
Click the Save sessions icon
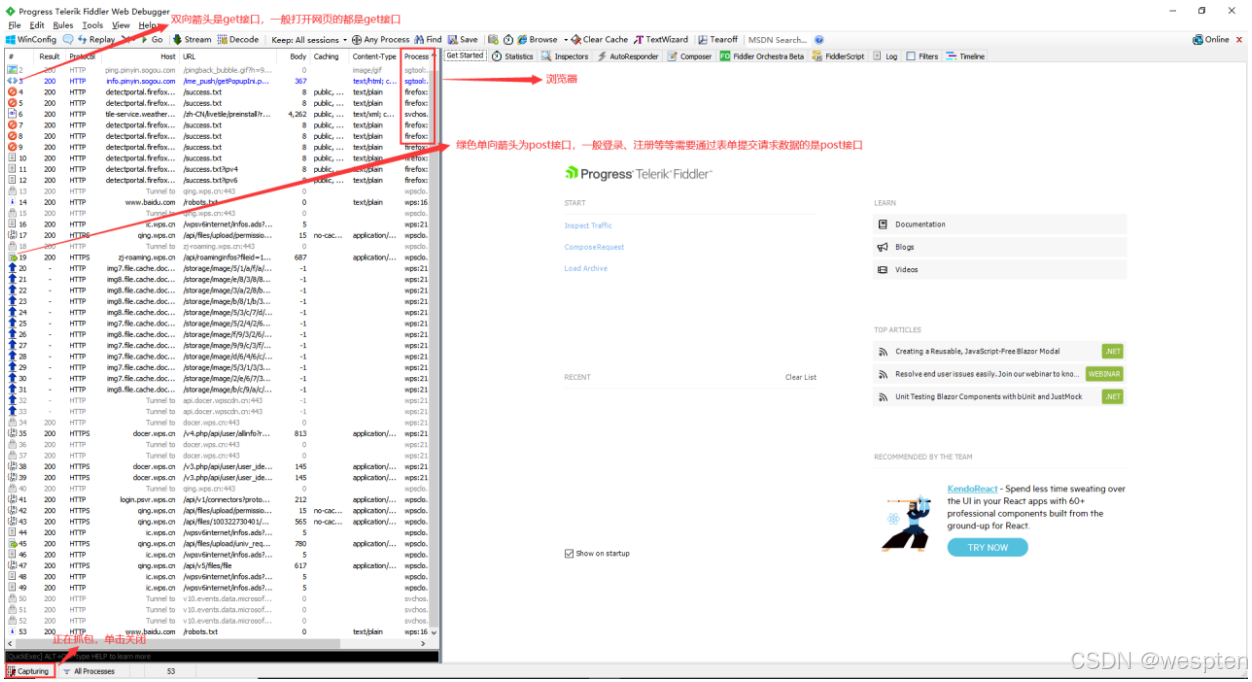coord(463,39)
